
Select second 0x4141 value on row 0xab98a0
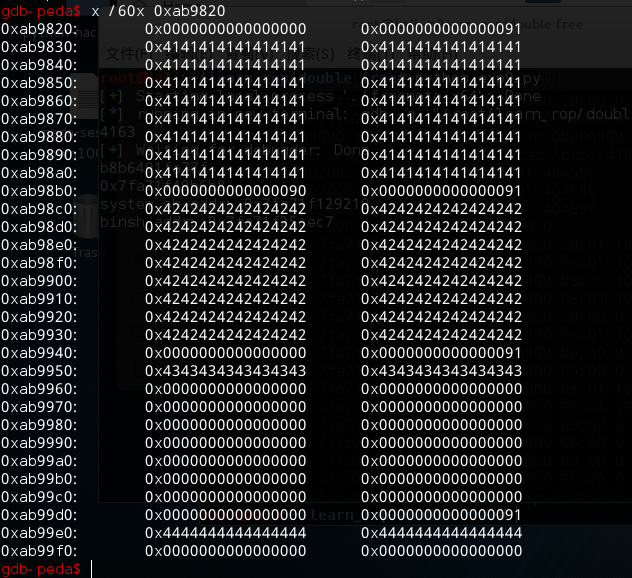pos(441,173)
